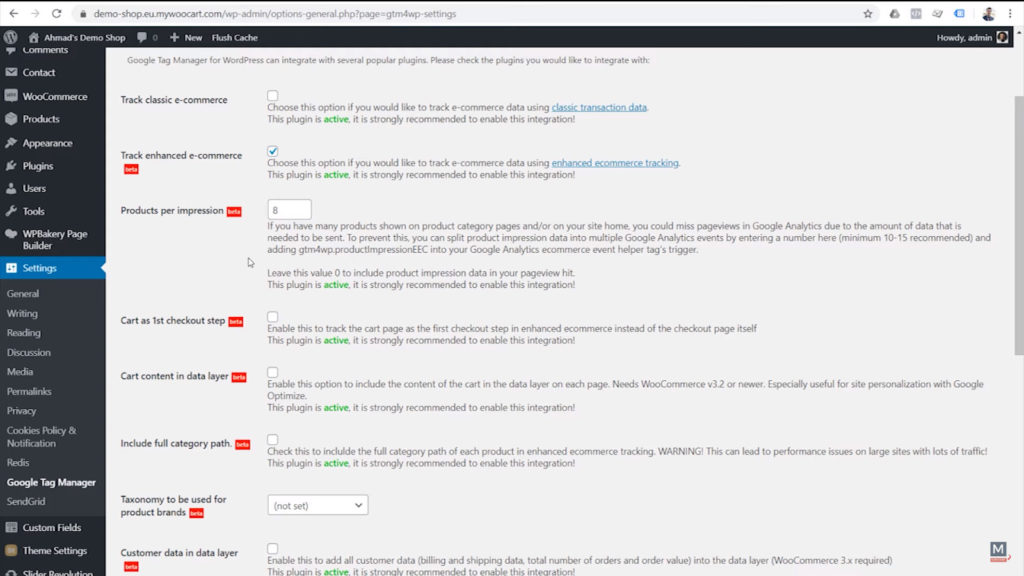Open Appearance via its paintbrush icon
The image size is (1024, 576).
13,141
